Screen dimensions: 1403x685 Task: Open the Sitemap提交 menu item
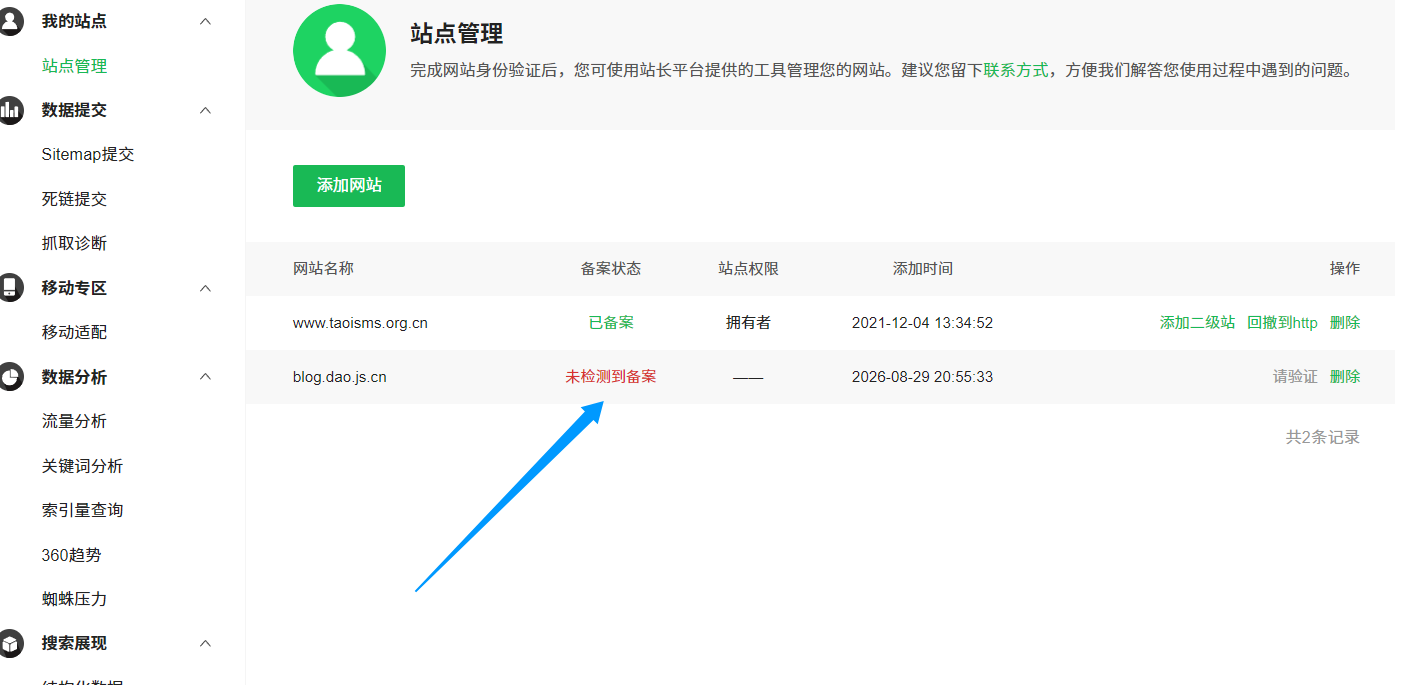pos(88,155)
